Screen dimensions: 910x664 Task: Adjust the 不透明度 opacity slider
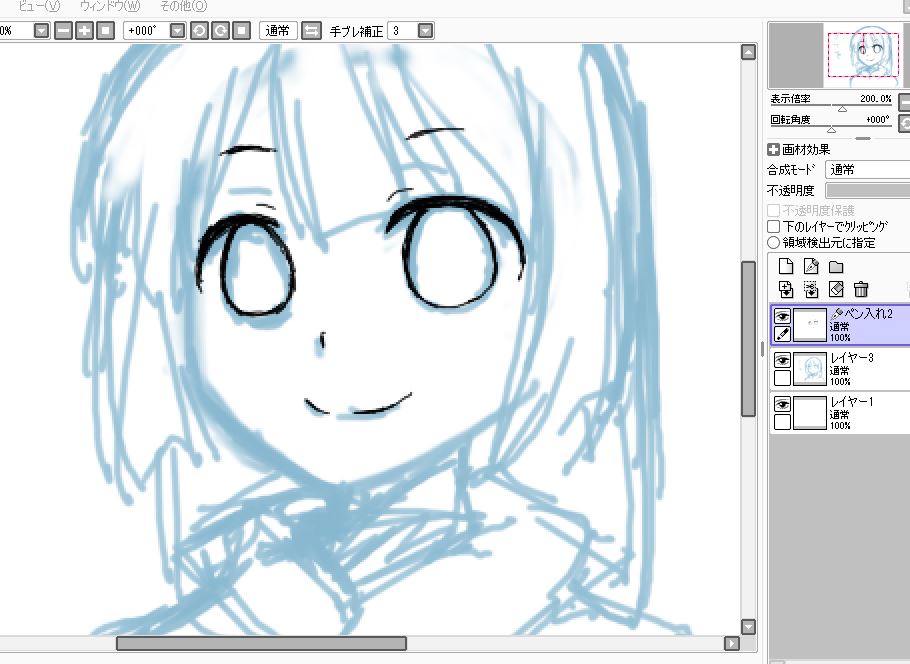click(x=868, y=190)
